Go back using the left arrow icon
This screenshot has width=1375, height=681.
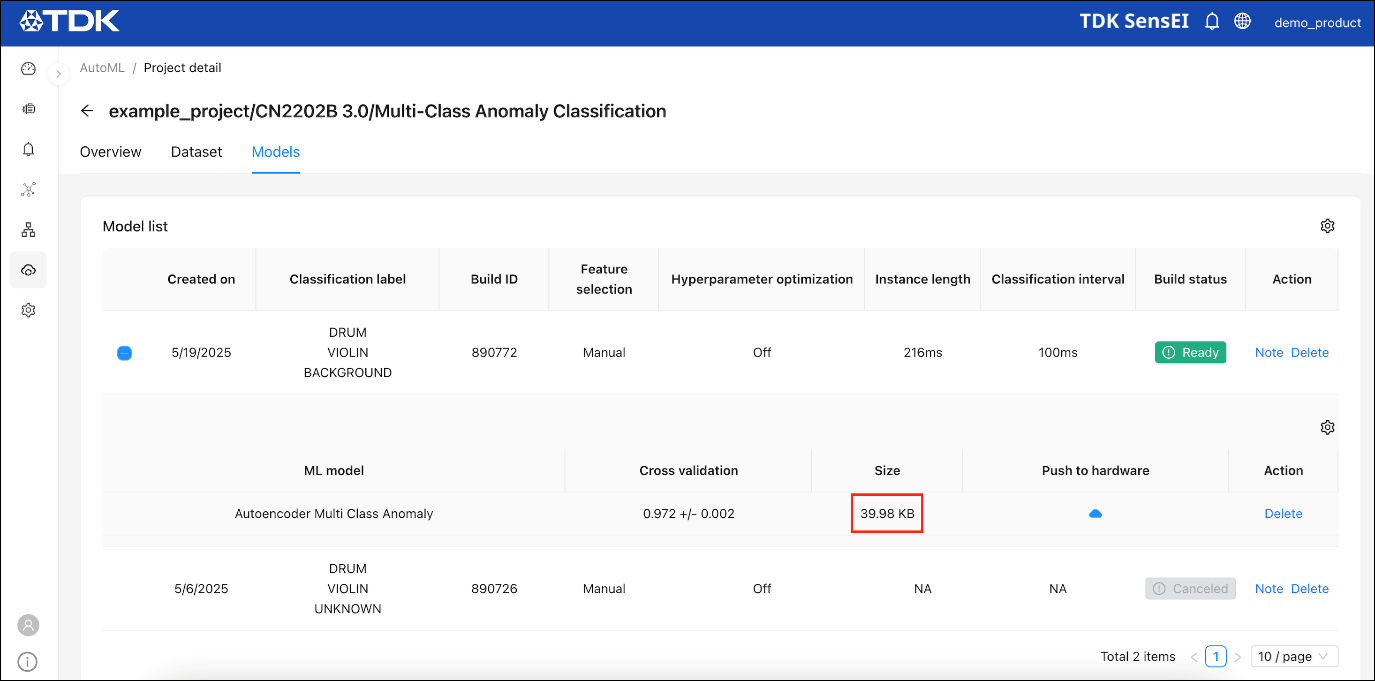87,111
